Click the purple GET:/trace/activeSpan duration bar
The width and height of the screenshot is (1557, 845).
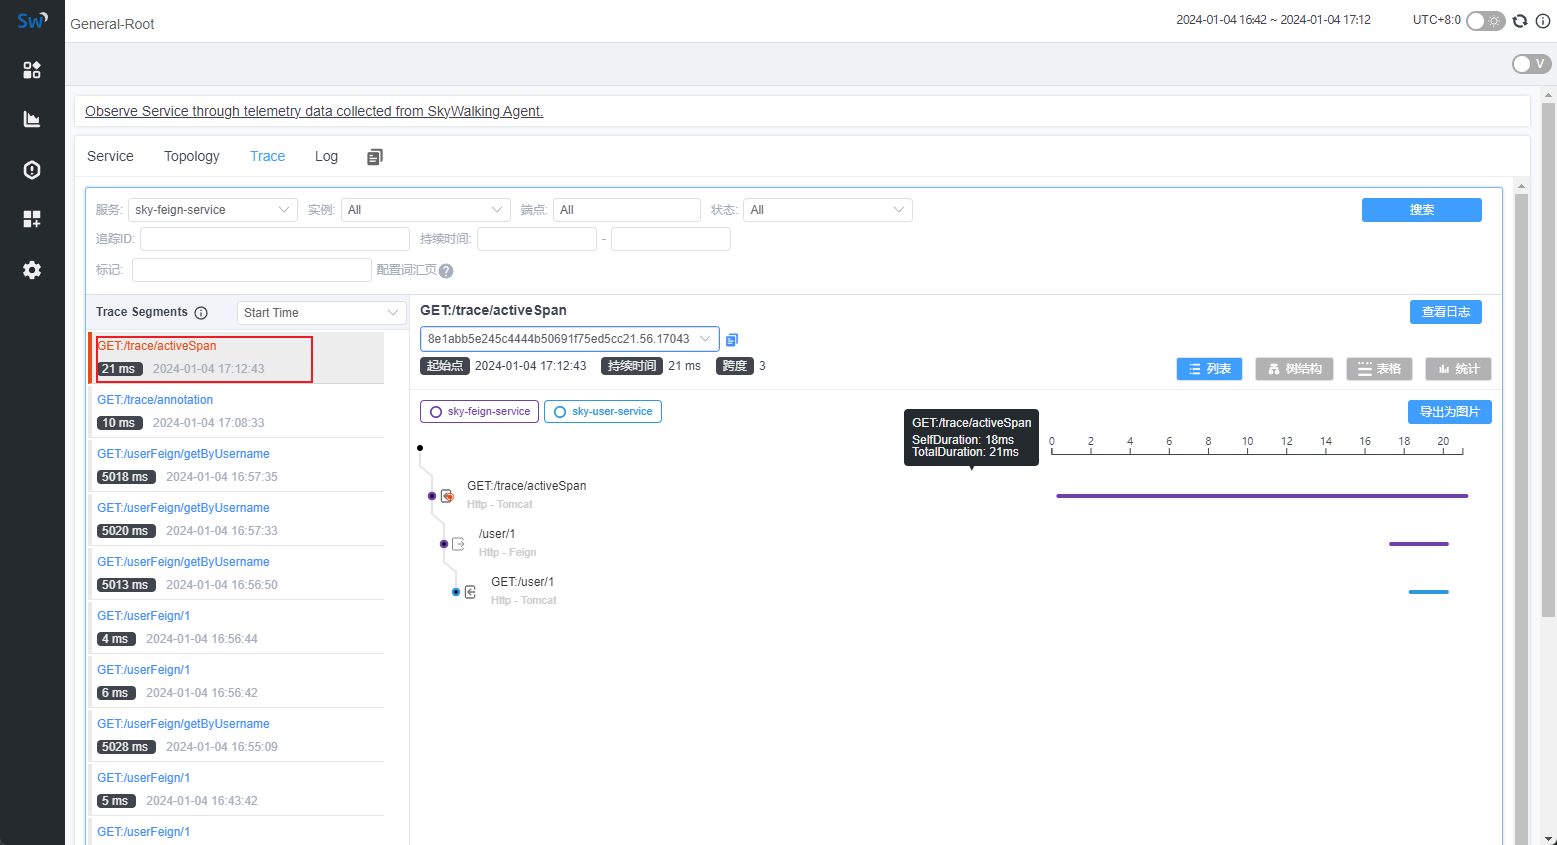1261,496
